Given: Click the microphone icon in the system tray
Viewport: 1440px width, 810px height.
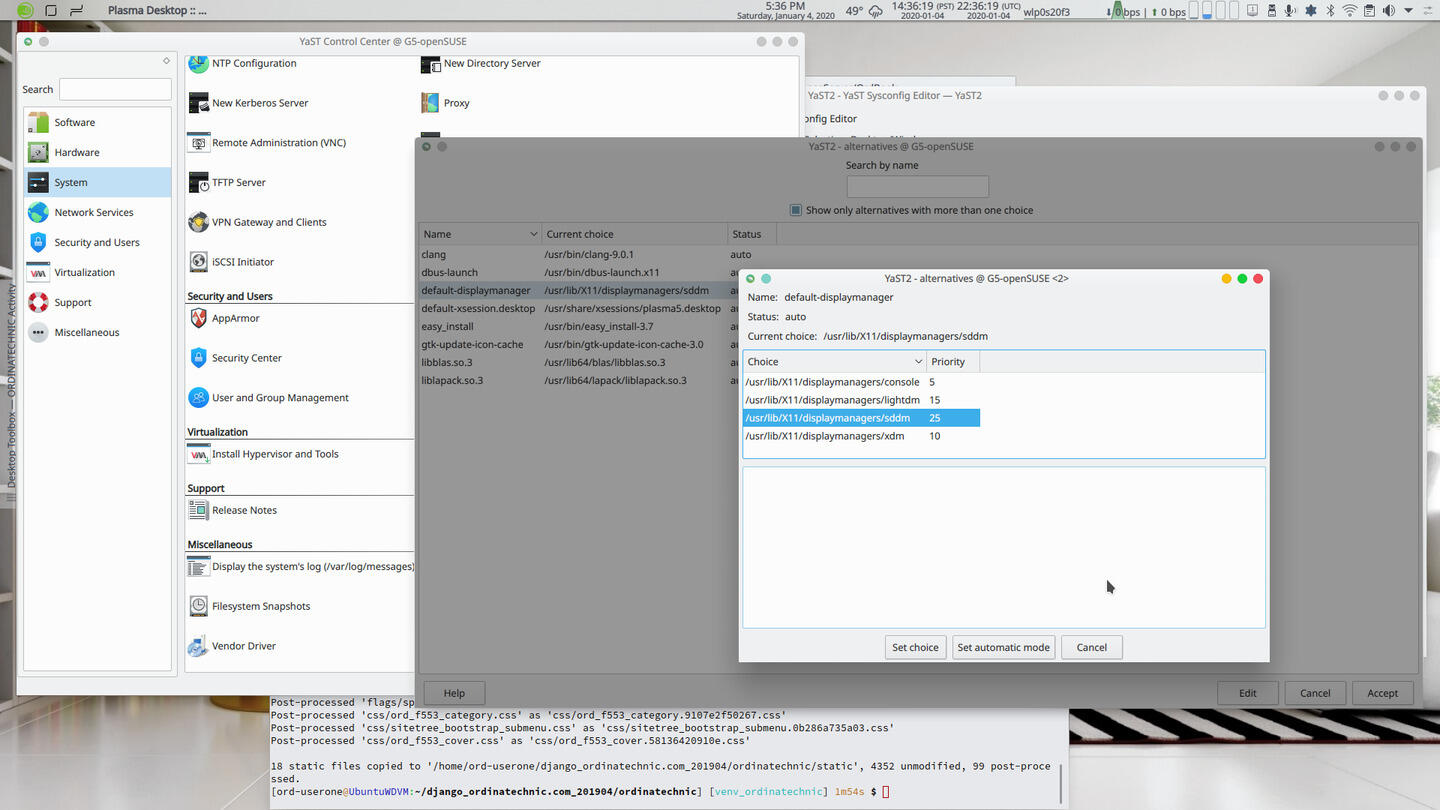Looking at the screenshot, I should click(x=1290, y=11).
